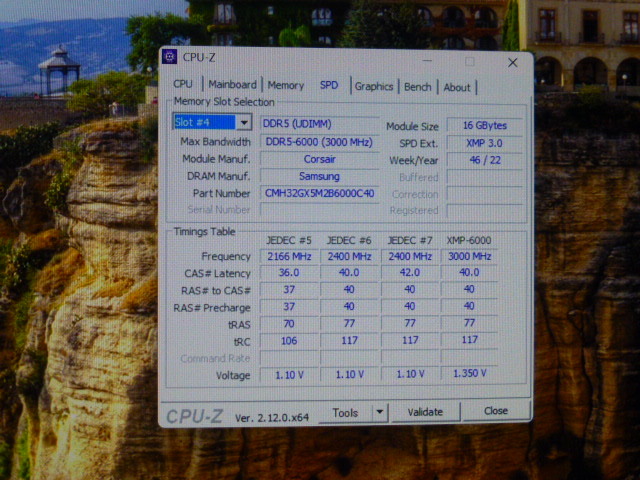
Task: Click the 3000 MHz XMP frequency cell
Action: pyautogui.click(x=469, y=256)
